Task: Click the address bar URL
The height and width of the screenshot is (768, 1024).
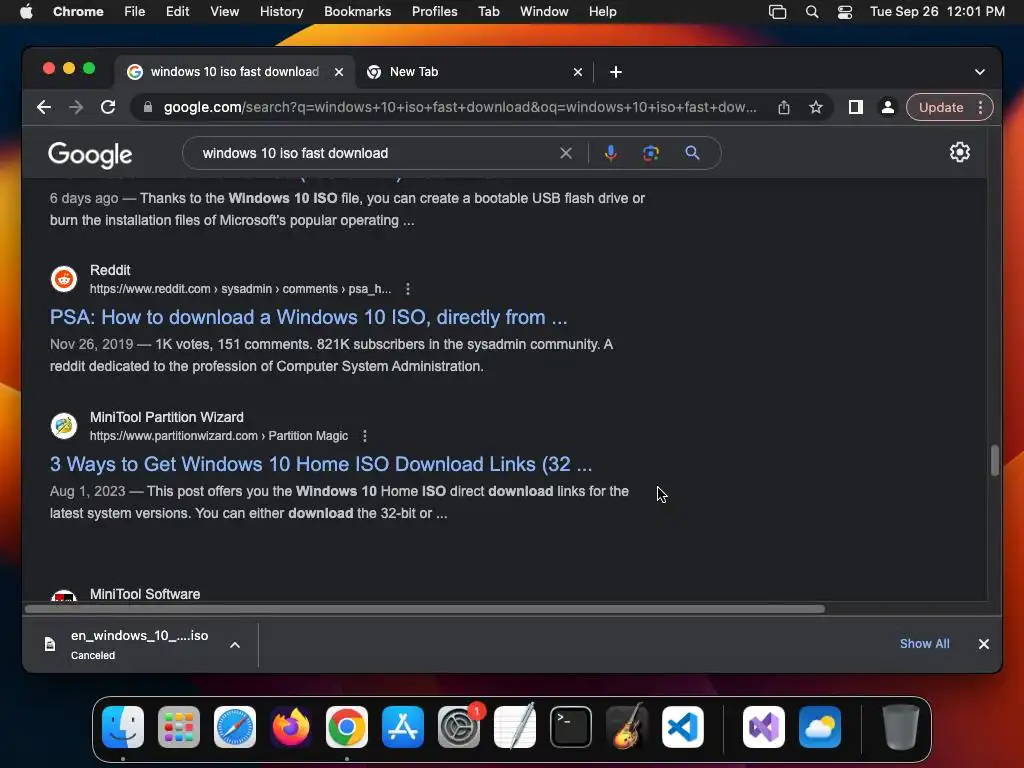Action: point(460,107)
